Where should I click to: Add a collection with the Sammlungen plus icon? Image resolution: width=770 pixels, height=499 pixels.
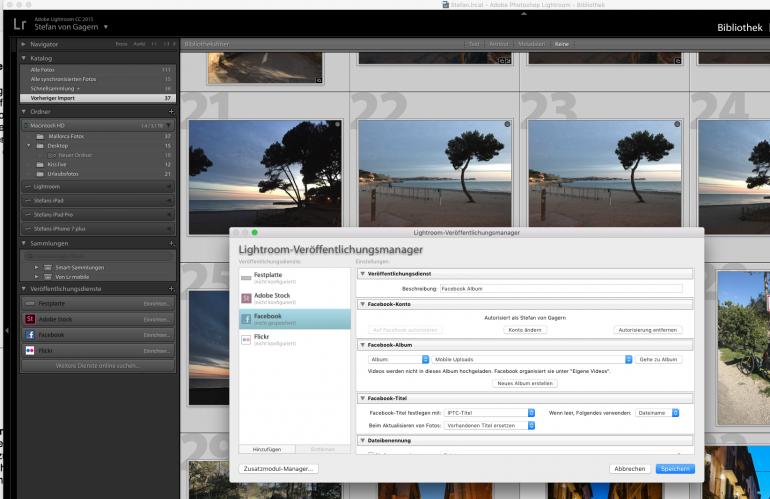click(171, 243)
